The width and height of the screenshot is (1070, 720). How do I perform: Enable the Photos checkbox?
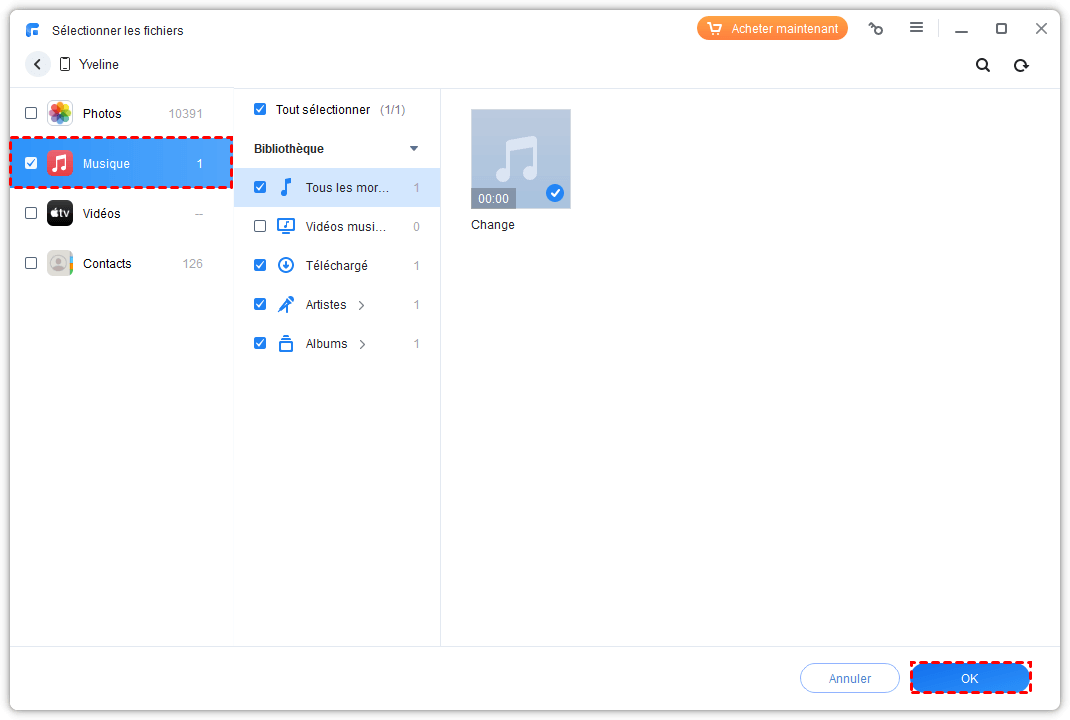coord(31,113)
